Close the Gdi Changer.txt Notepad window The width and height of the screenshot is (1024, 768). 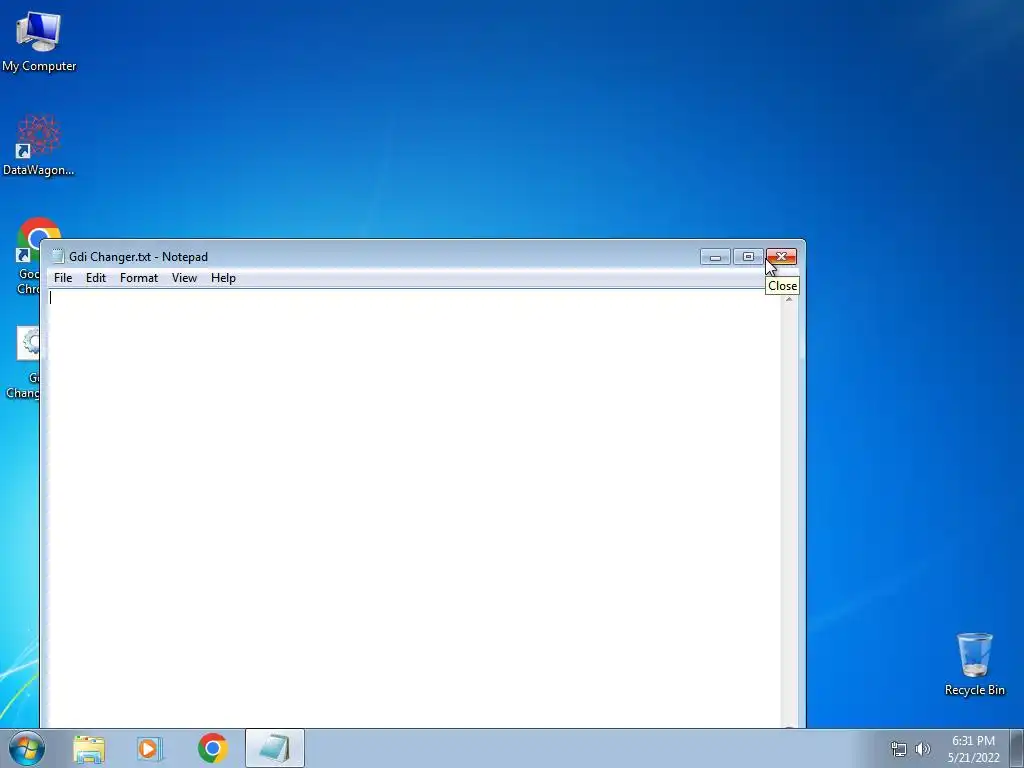coord(781,257)
